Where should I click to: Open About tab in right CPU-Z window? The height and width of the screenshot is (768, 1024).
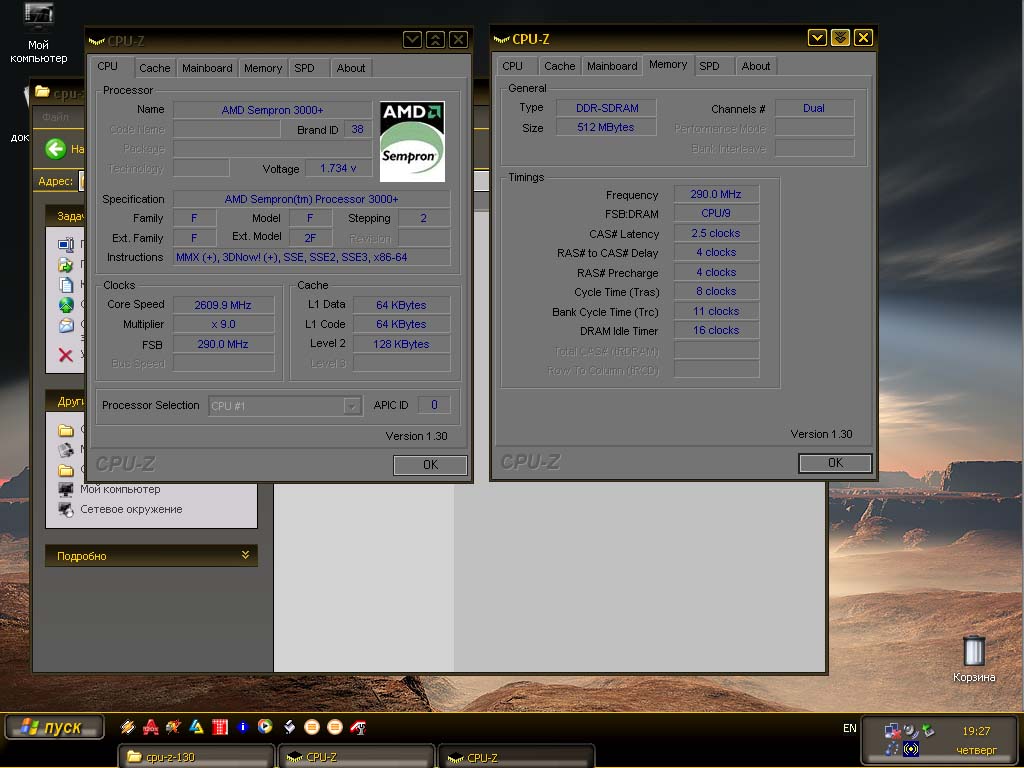click(x=756, y=66)
